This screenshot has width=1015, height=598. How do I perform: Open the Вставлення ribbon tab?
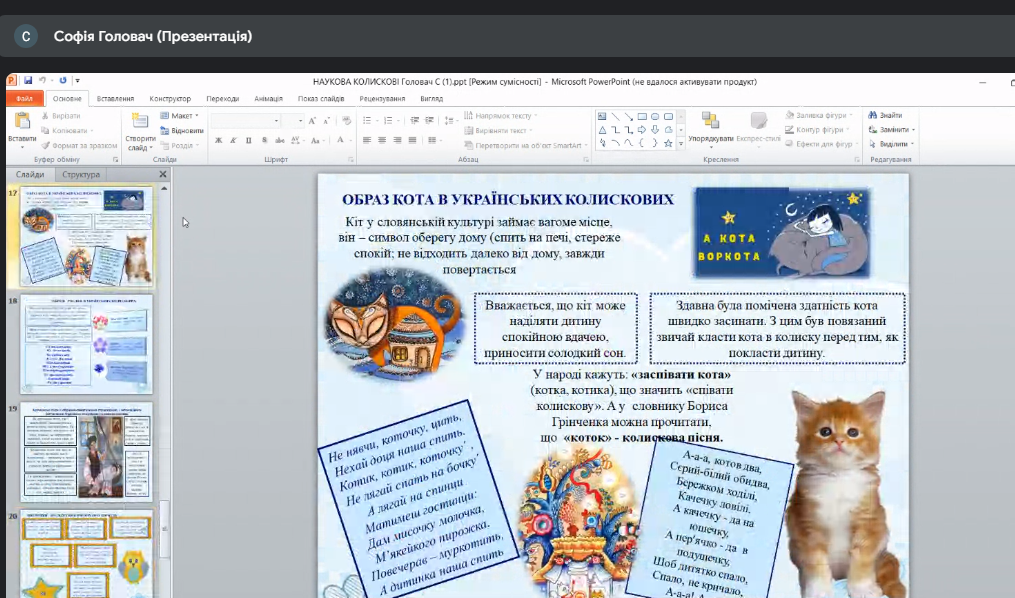pos(115,99)
